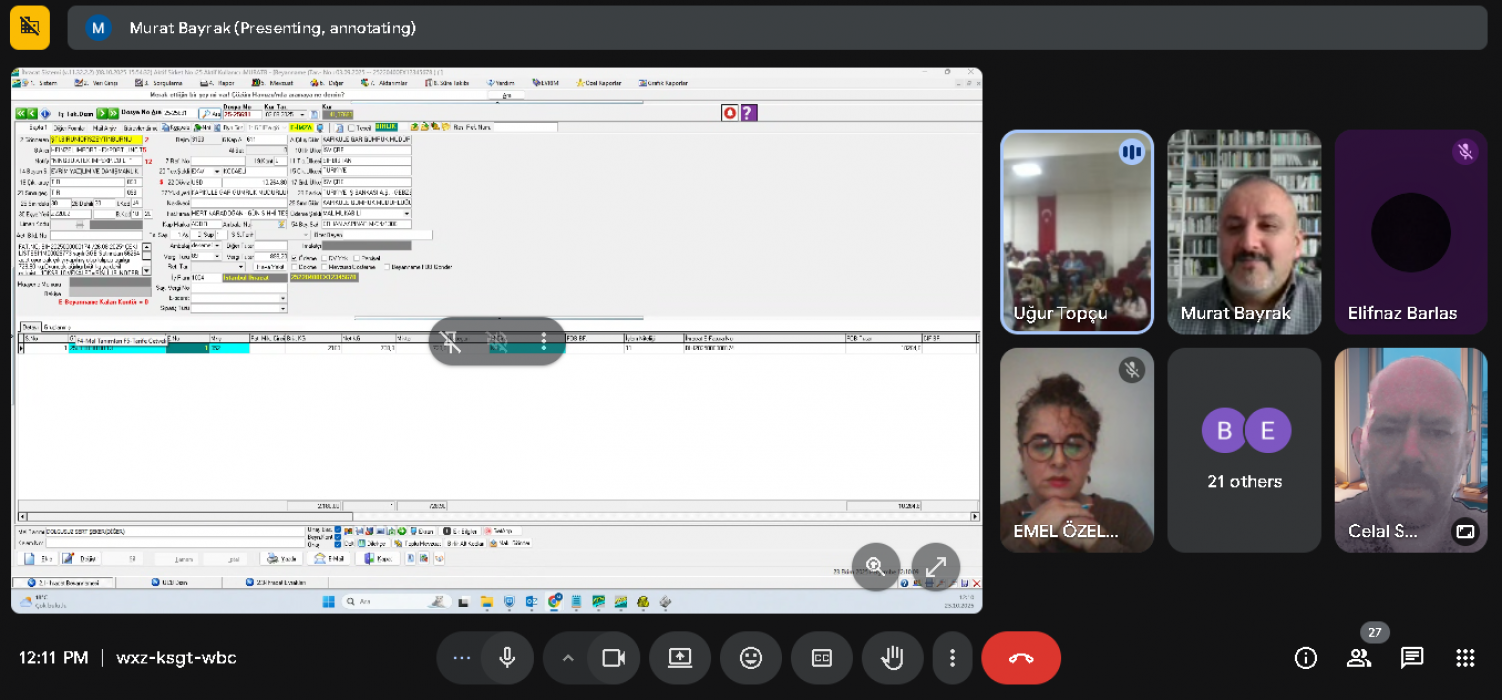
Task: Open meeting details info icon
Action: [x=1305, y=658]
